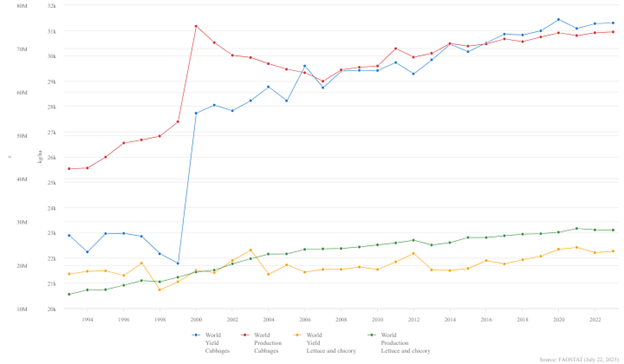This screenshot has width=624, height=364.
Task: Click the 2010 label on the x-axis
Action: pos(377,319)
